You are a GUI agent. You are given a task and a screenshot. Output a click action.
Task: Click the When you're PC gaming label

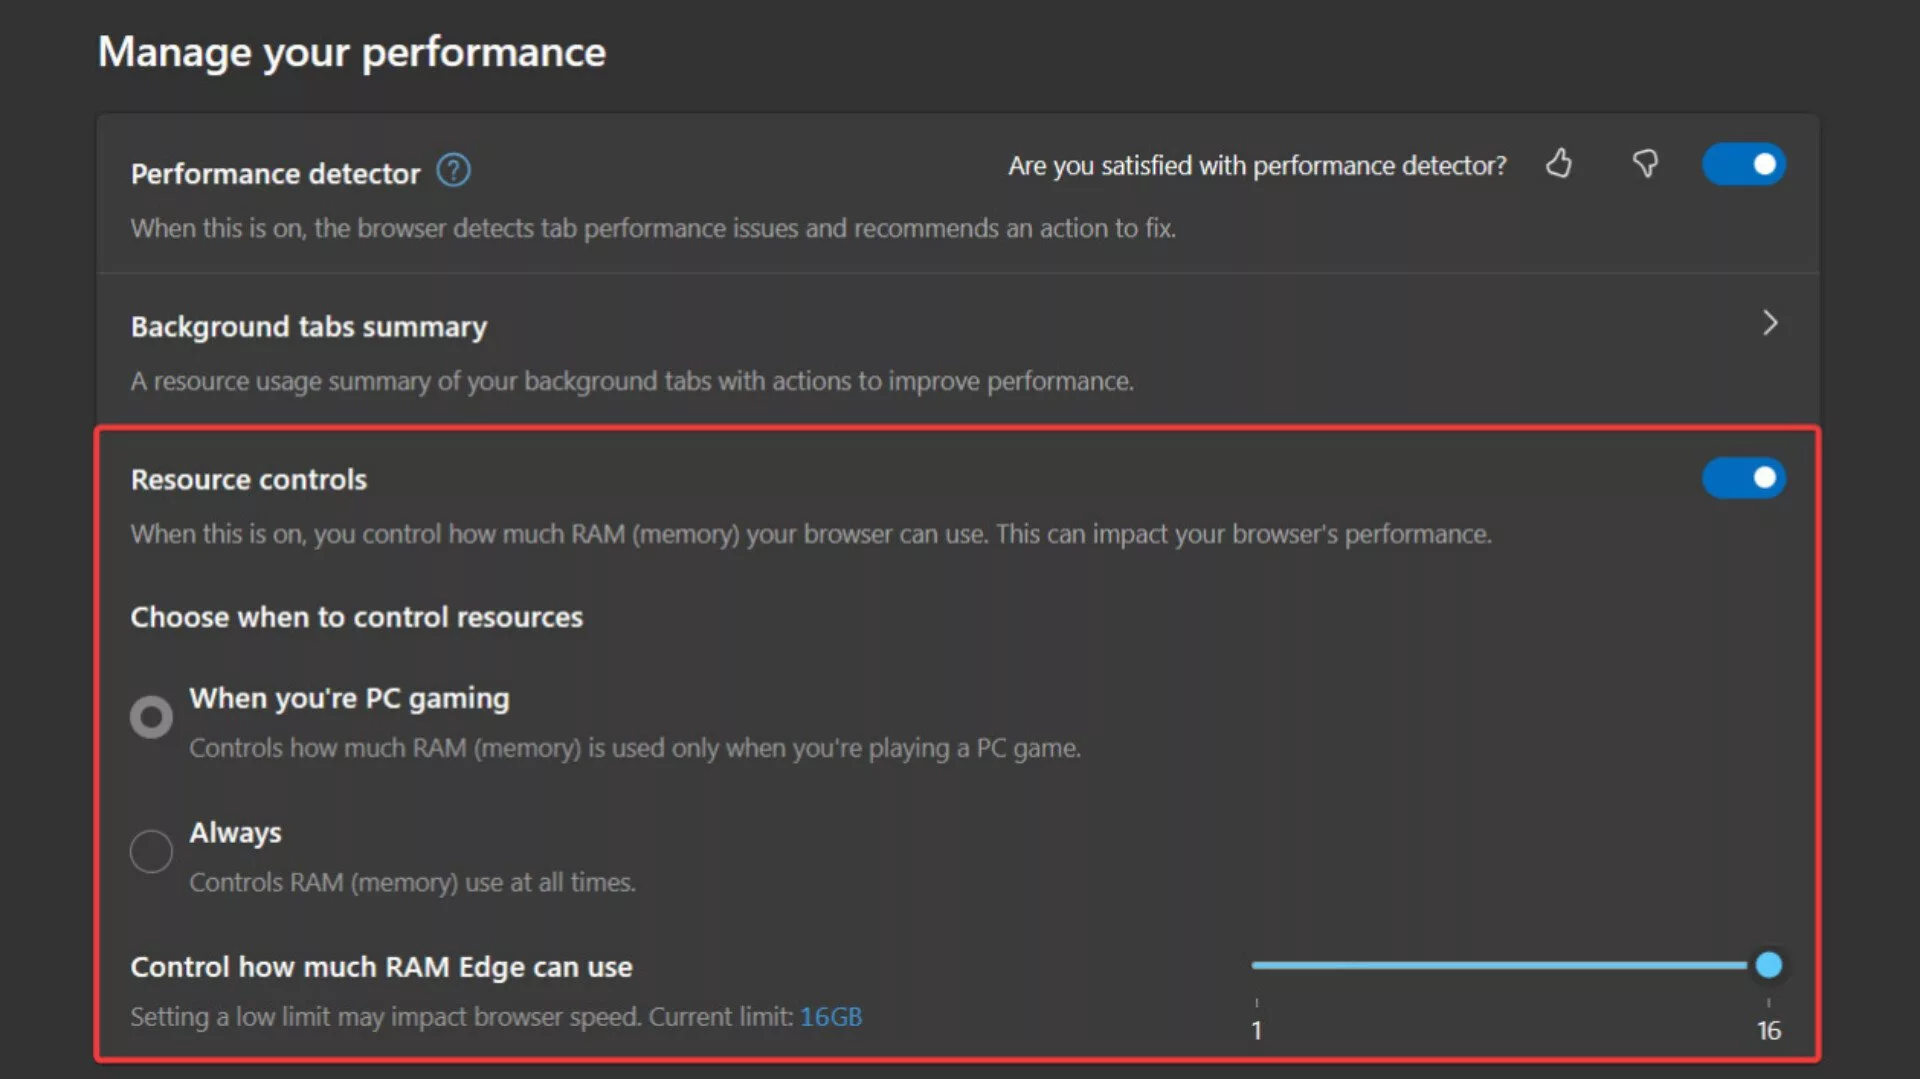click(x=350, y=698)
